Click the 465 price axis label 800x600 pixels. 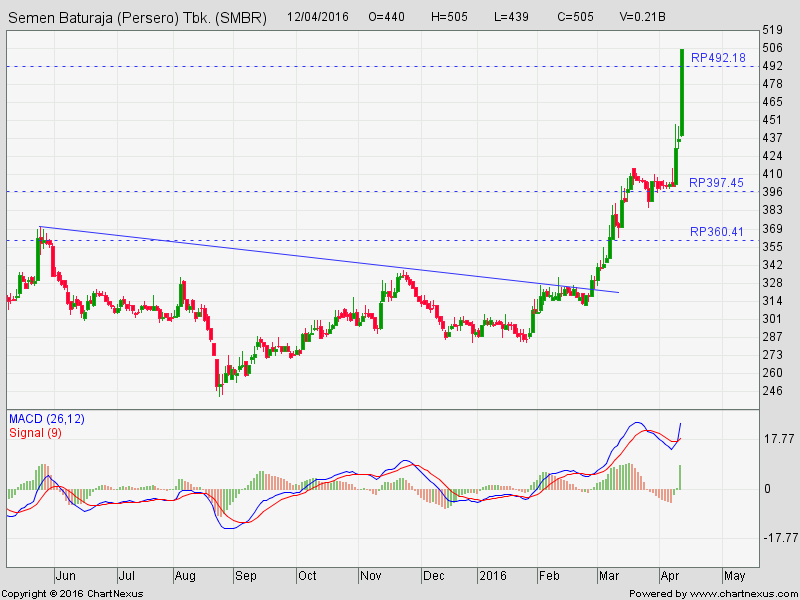772,102
